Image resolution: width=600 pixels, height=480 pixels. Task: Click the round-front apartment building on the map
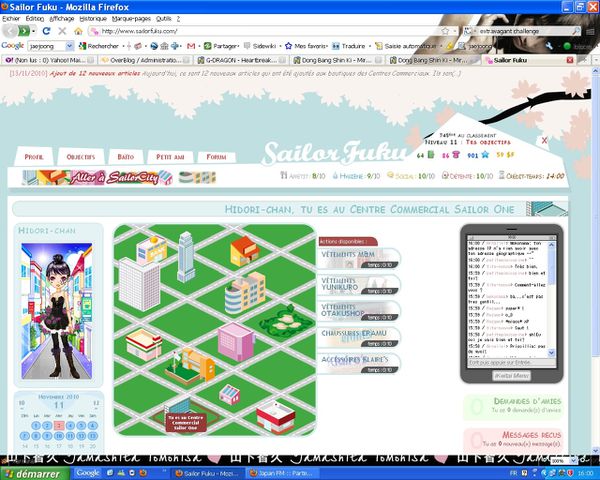(245, 293)
